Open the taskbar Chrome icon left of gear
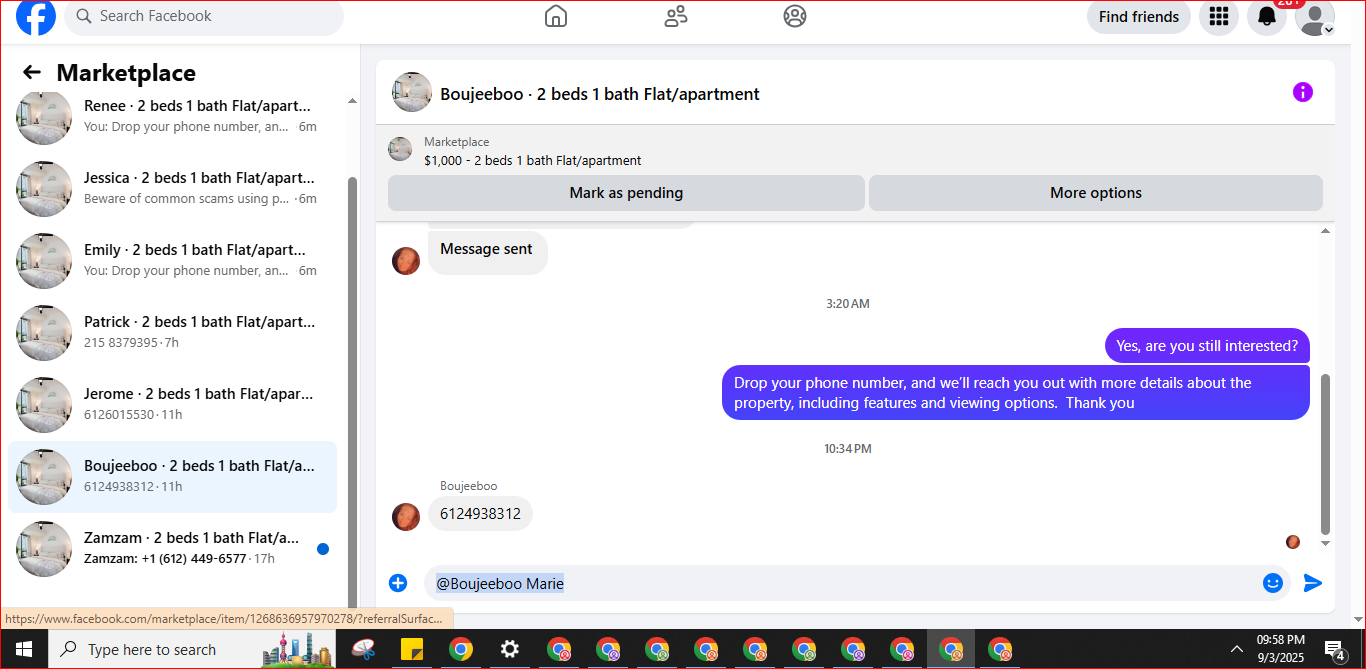 [461, 649]
